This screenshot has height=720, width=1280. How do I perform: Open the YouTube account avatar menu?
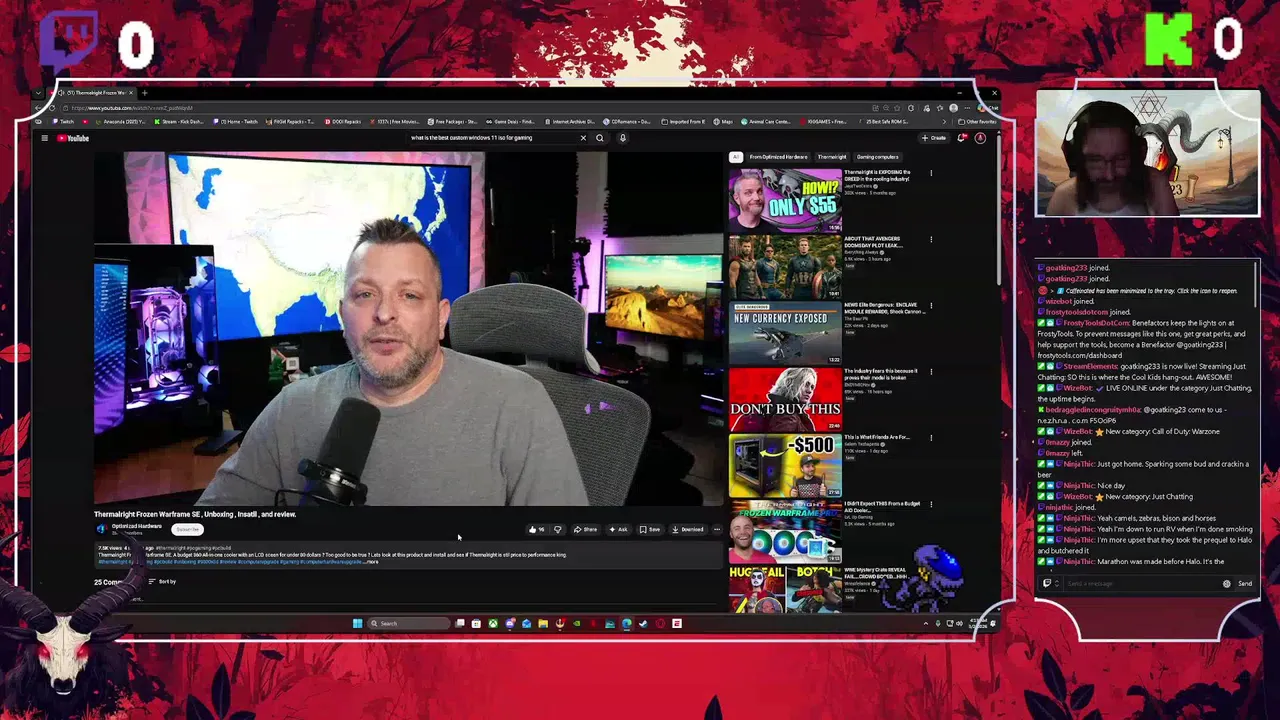pos(980,138)
